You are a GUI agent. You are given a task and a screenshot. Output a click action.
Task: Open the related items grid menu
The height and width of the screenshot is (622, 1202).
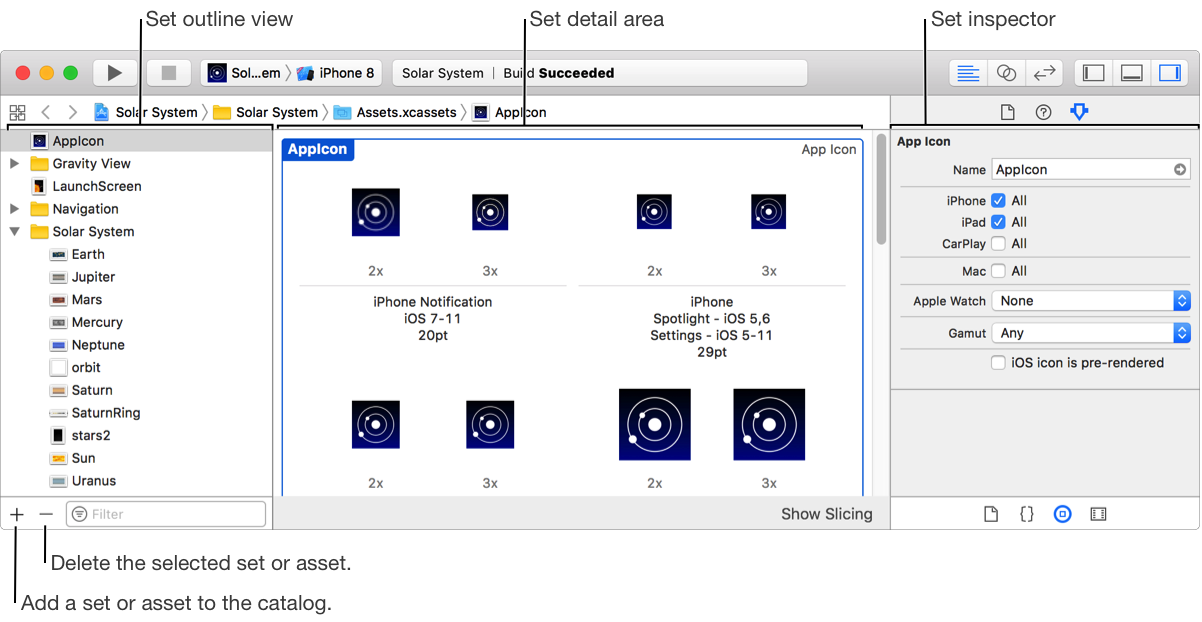click(x=17, y=112)
